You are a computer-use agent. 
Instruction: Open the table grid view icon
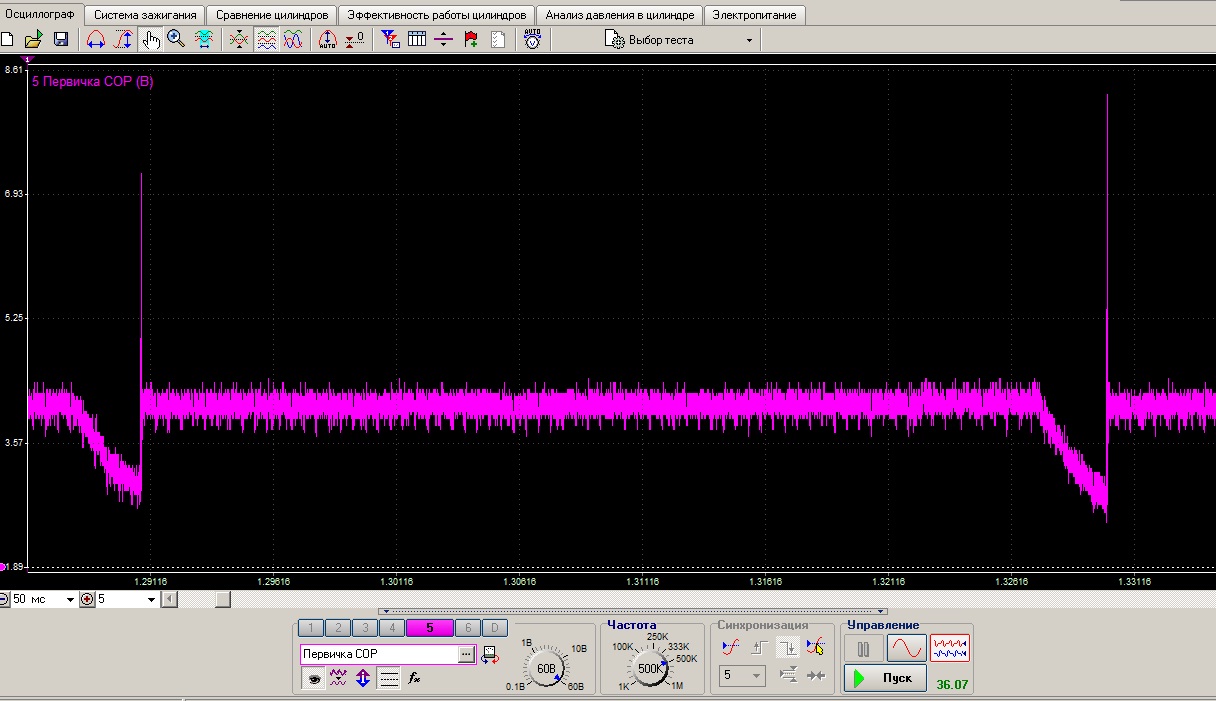(x=417, y=40)
